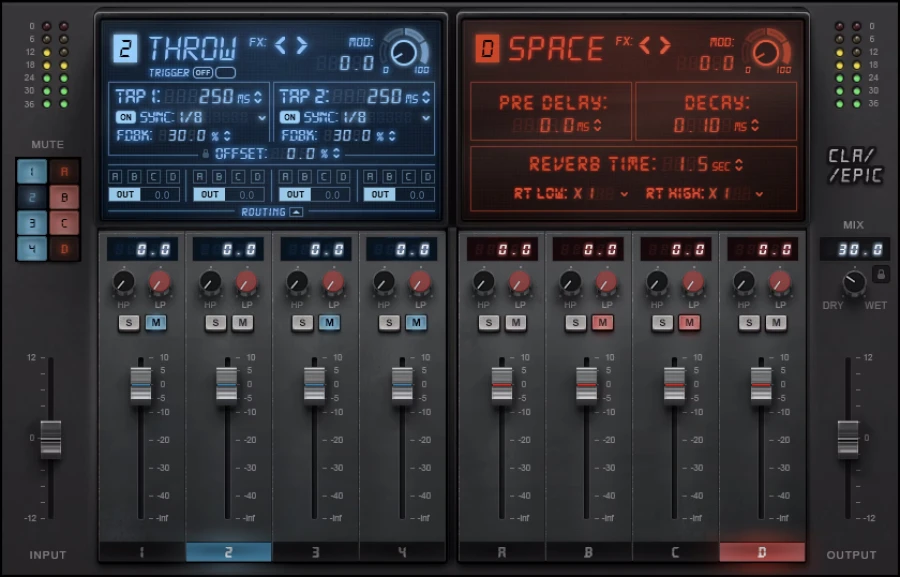Click the lock icon beside OFFSET
This screenshot has width=900, height=577.
coord(205,154)
